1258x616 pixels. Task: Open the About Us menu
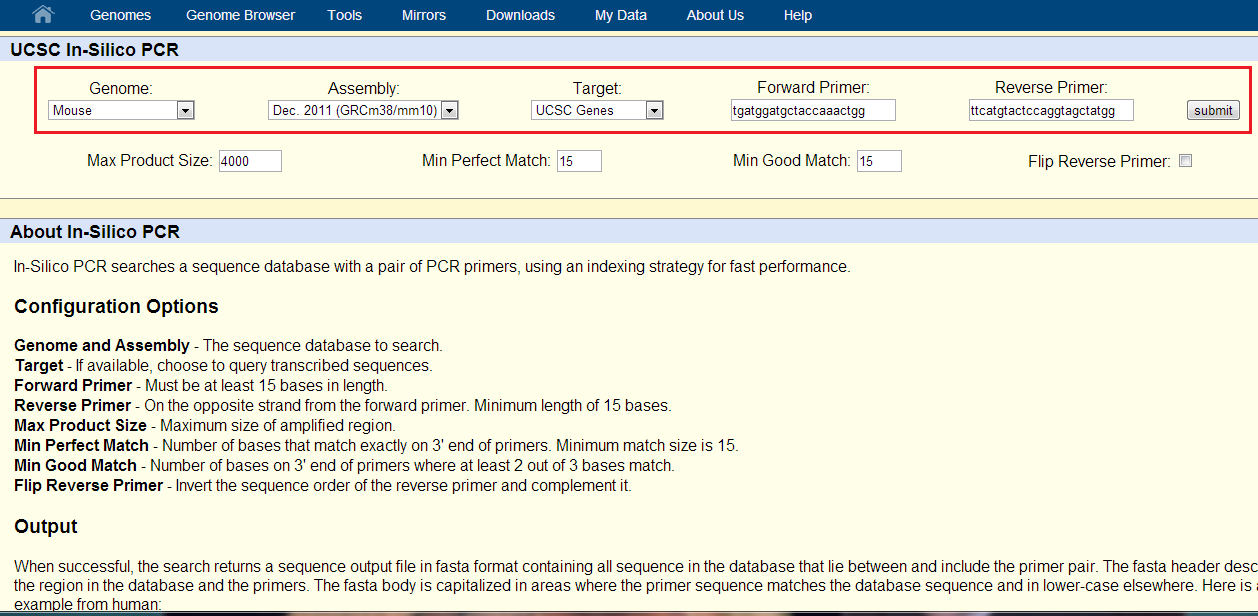click(x=715, y=15)
